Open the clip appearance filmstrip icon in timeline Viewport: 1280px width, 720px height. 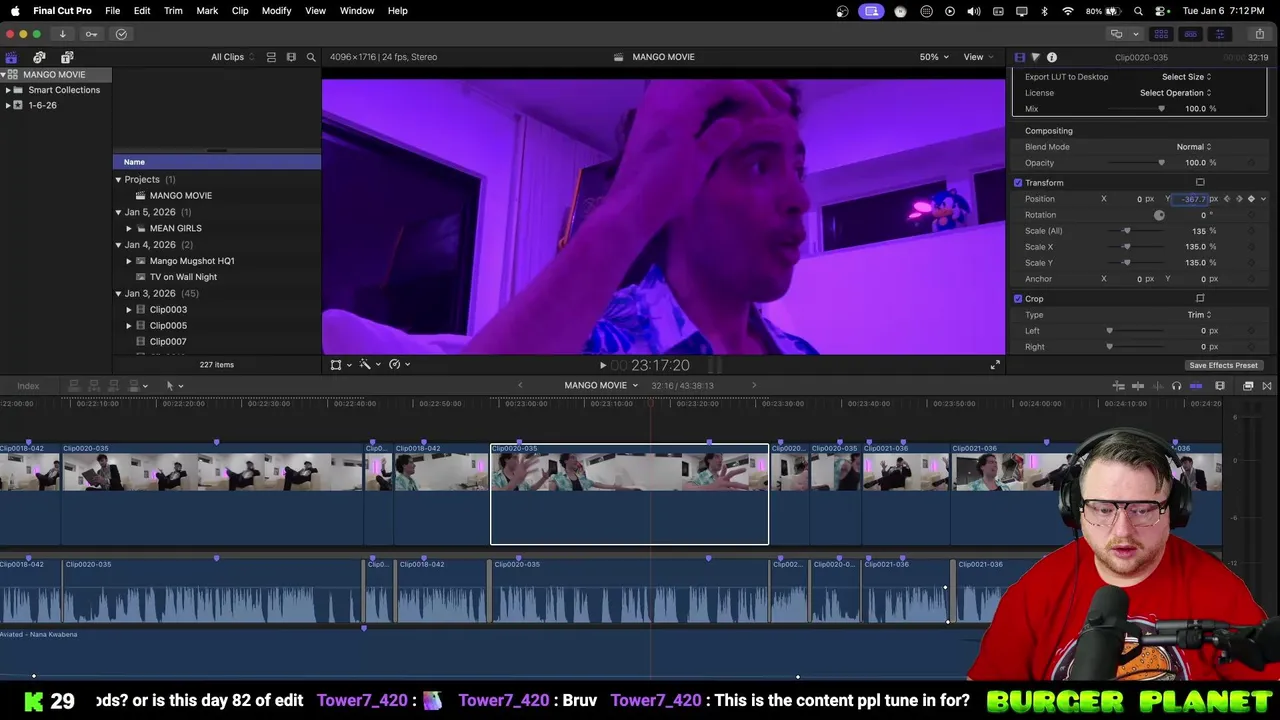tap(1220, 386)
